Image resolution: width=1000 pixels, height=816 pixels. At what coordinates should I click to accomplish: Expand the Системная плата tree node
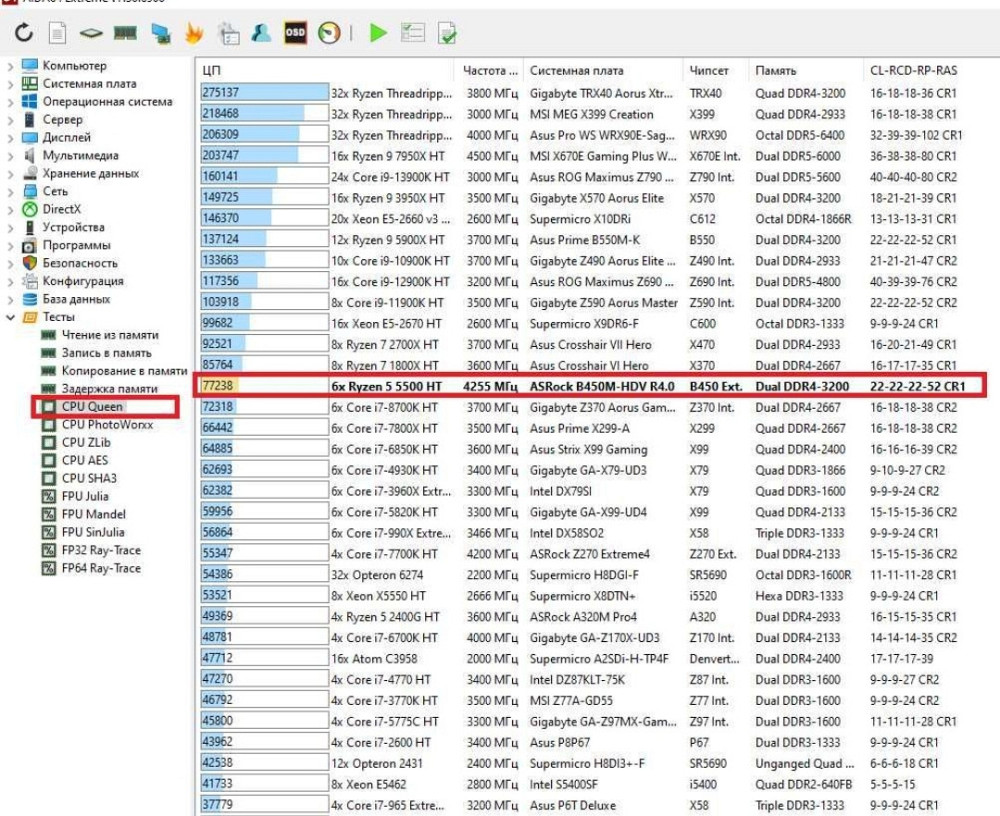11,84
